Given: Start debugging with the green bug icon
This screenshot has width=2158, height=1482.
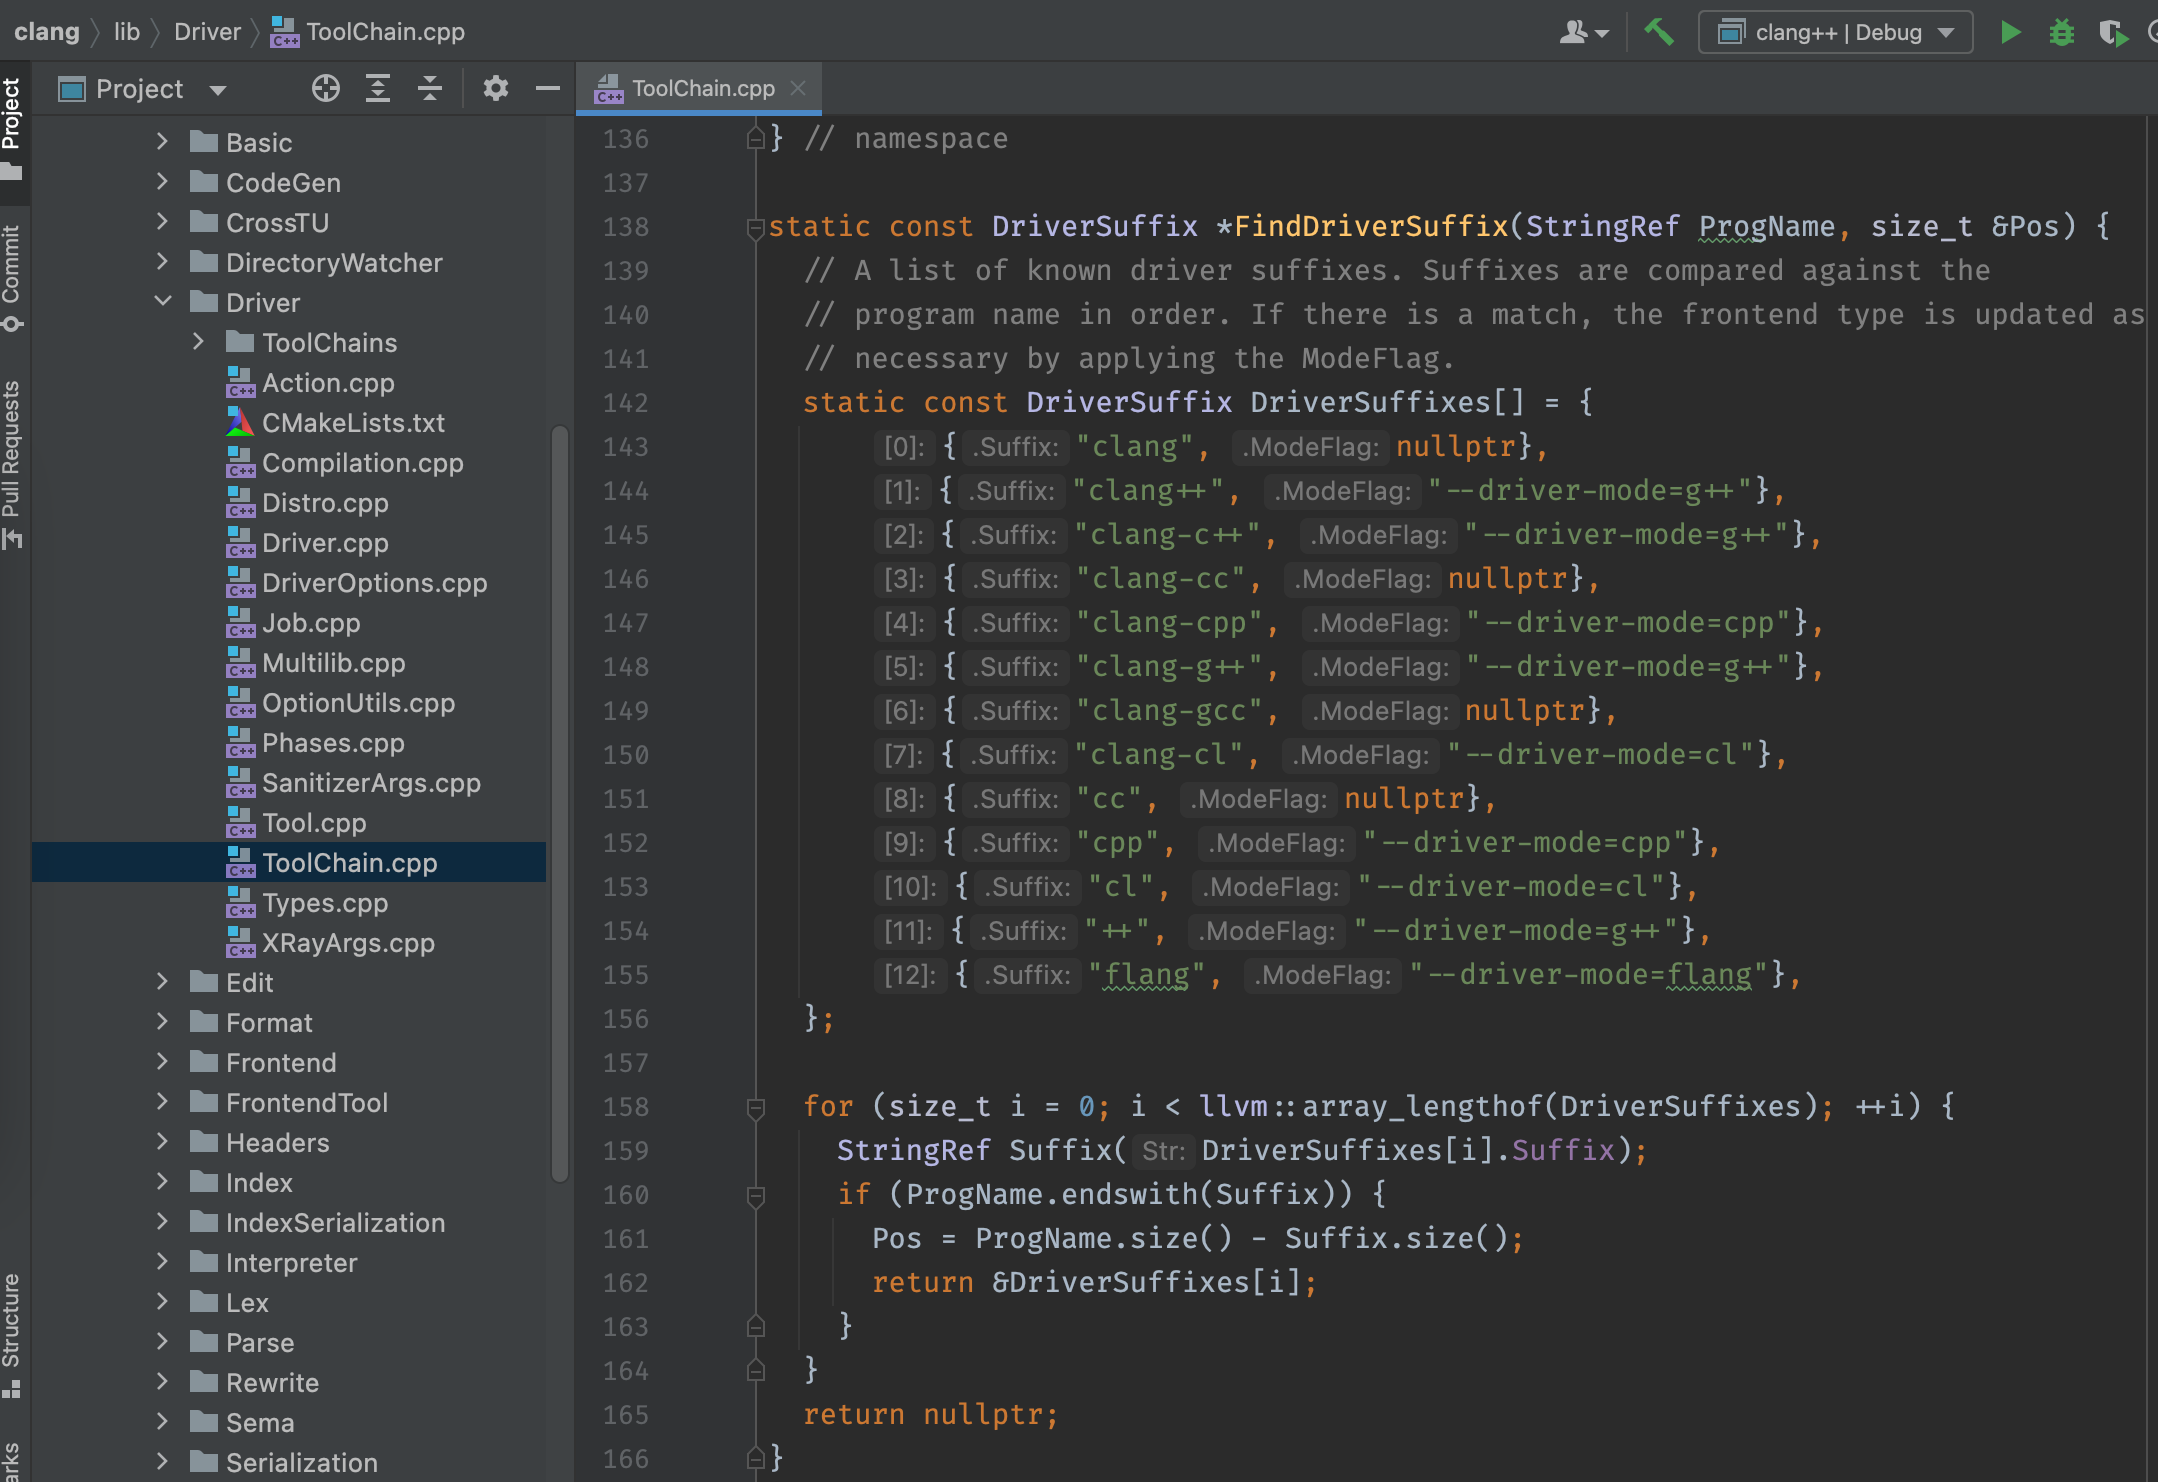Looking at the screenshot, I should pos(2061,32).
